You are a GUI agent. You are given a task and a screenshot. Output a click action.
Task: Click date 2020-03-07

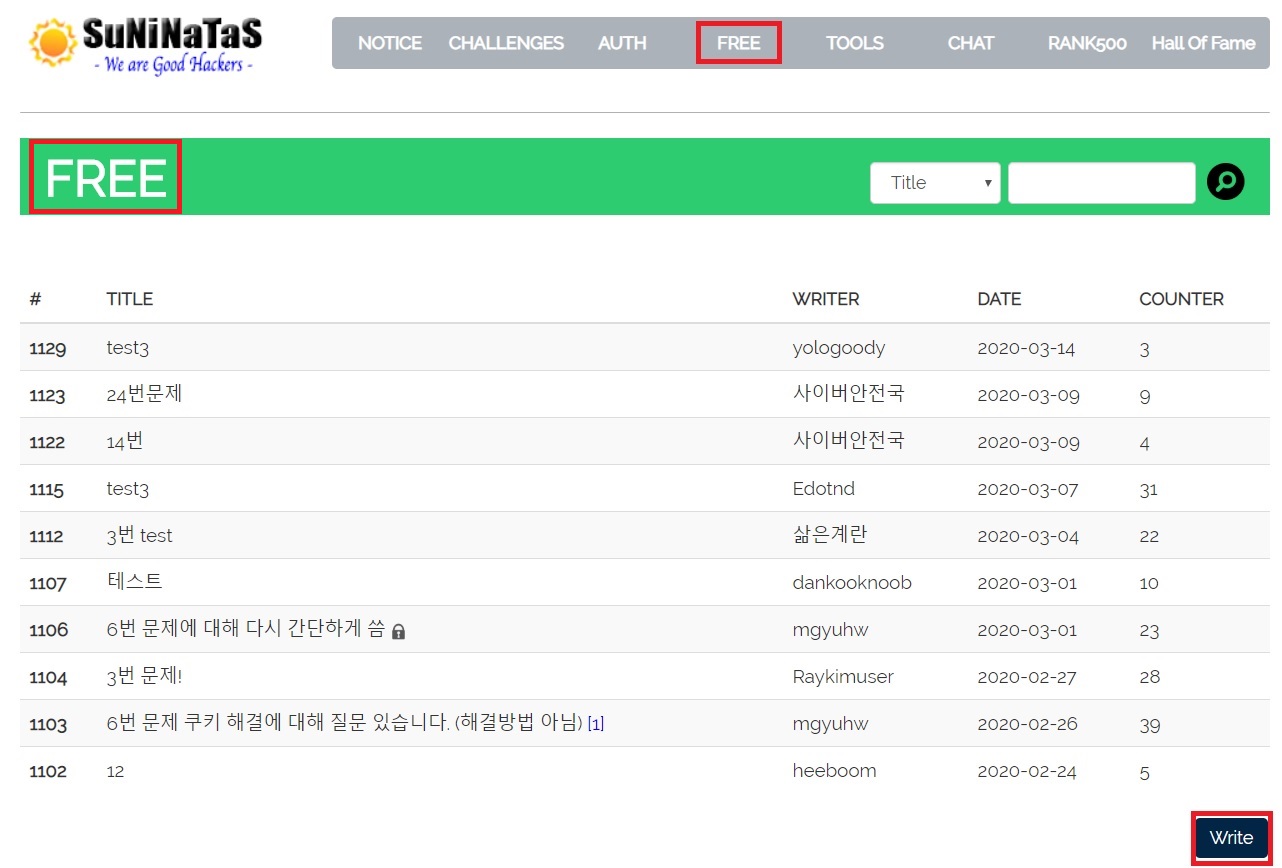point(1028,489)
